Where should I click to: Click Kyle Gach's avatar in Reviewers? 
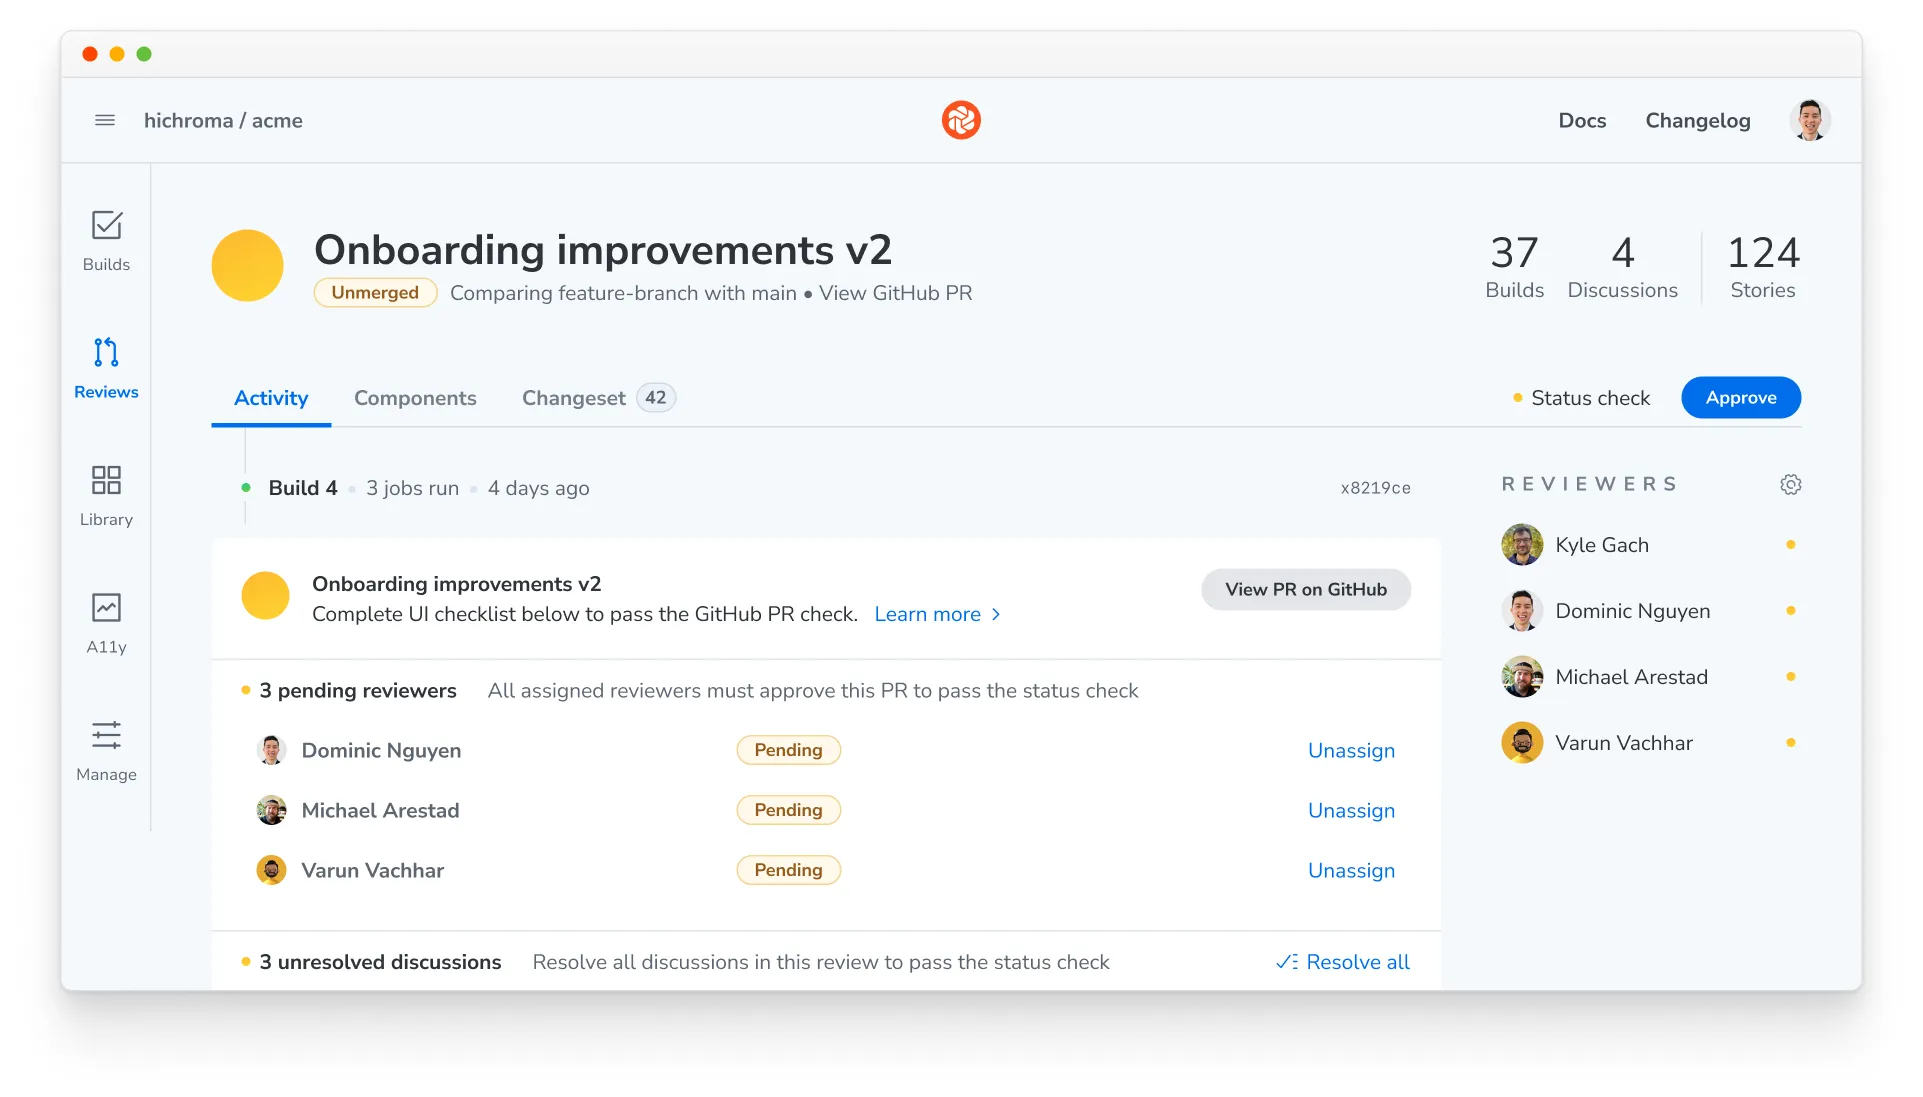pos(1522,545)
